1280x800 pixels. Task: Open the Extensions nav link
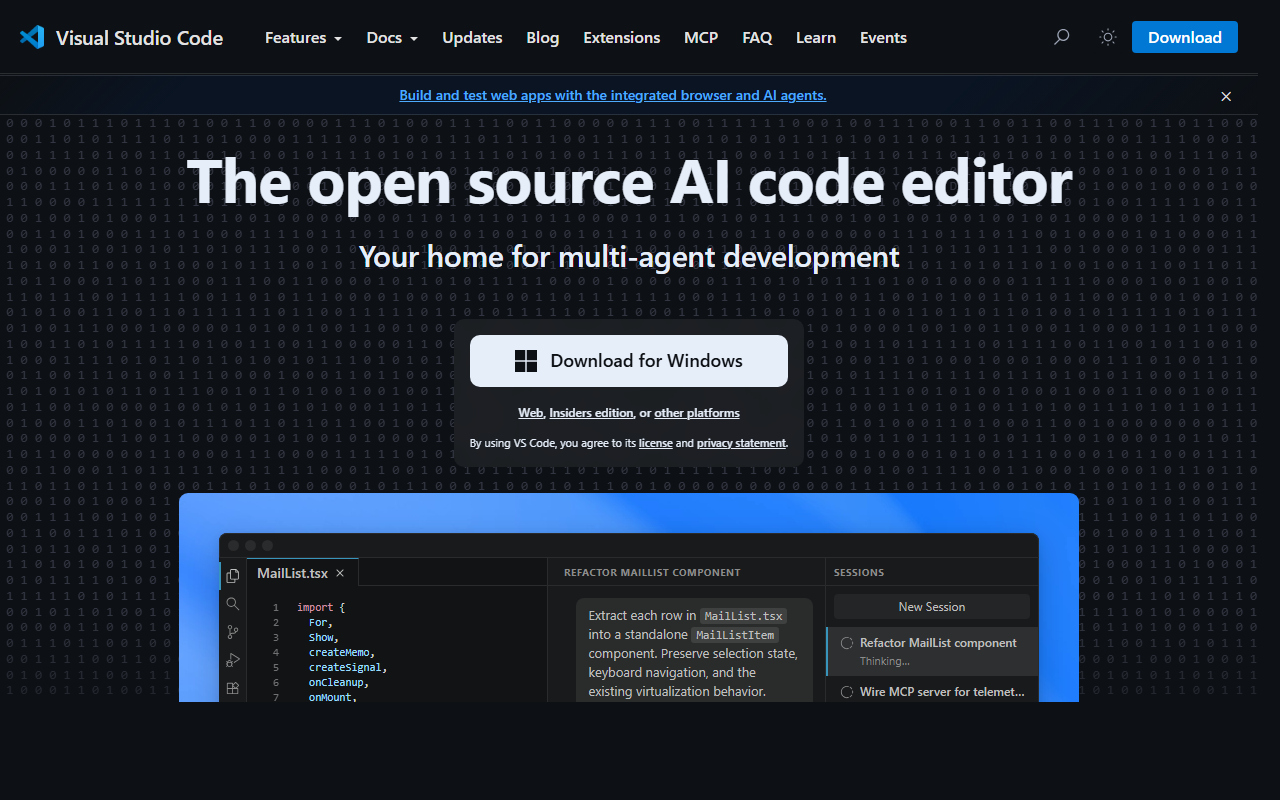click(622, 38)
